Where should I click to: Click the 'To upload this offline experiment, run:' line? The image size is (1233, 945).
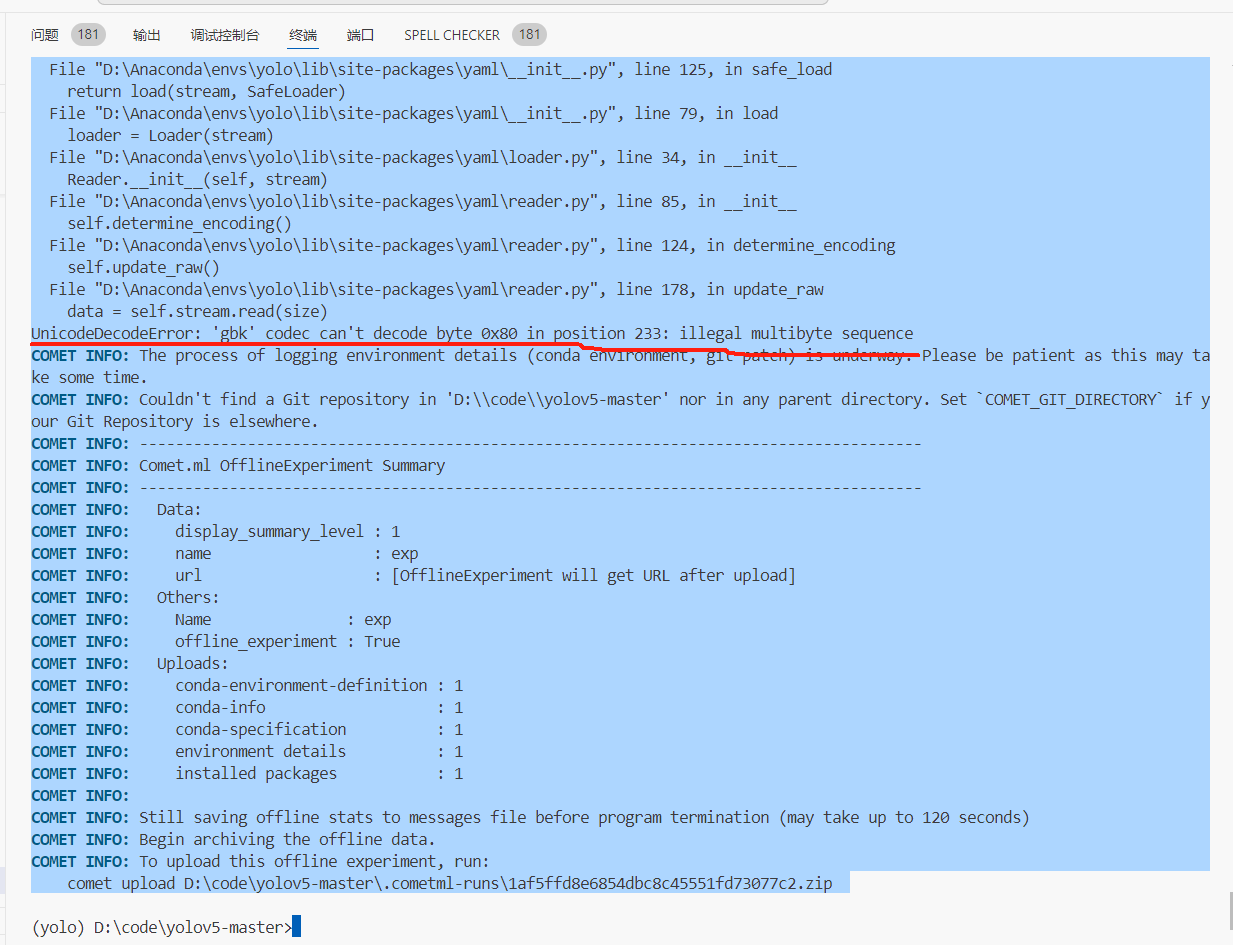(314, 861)
